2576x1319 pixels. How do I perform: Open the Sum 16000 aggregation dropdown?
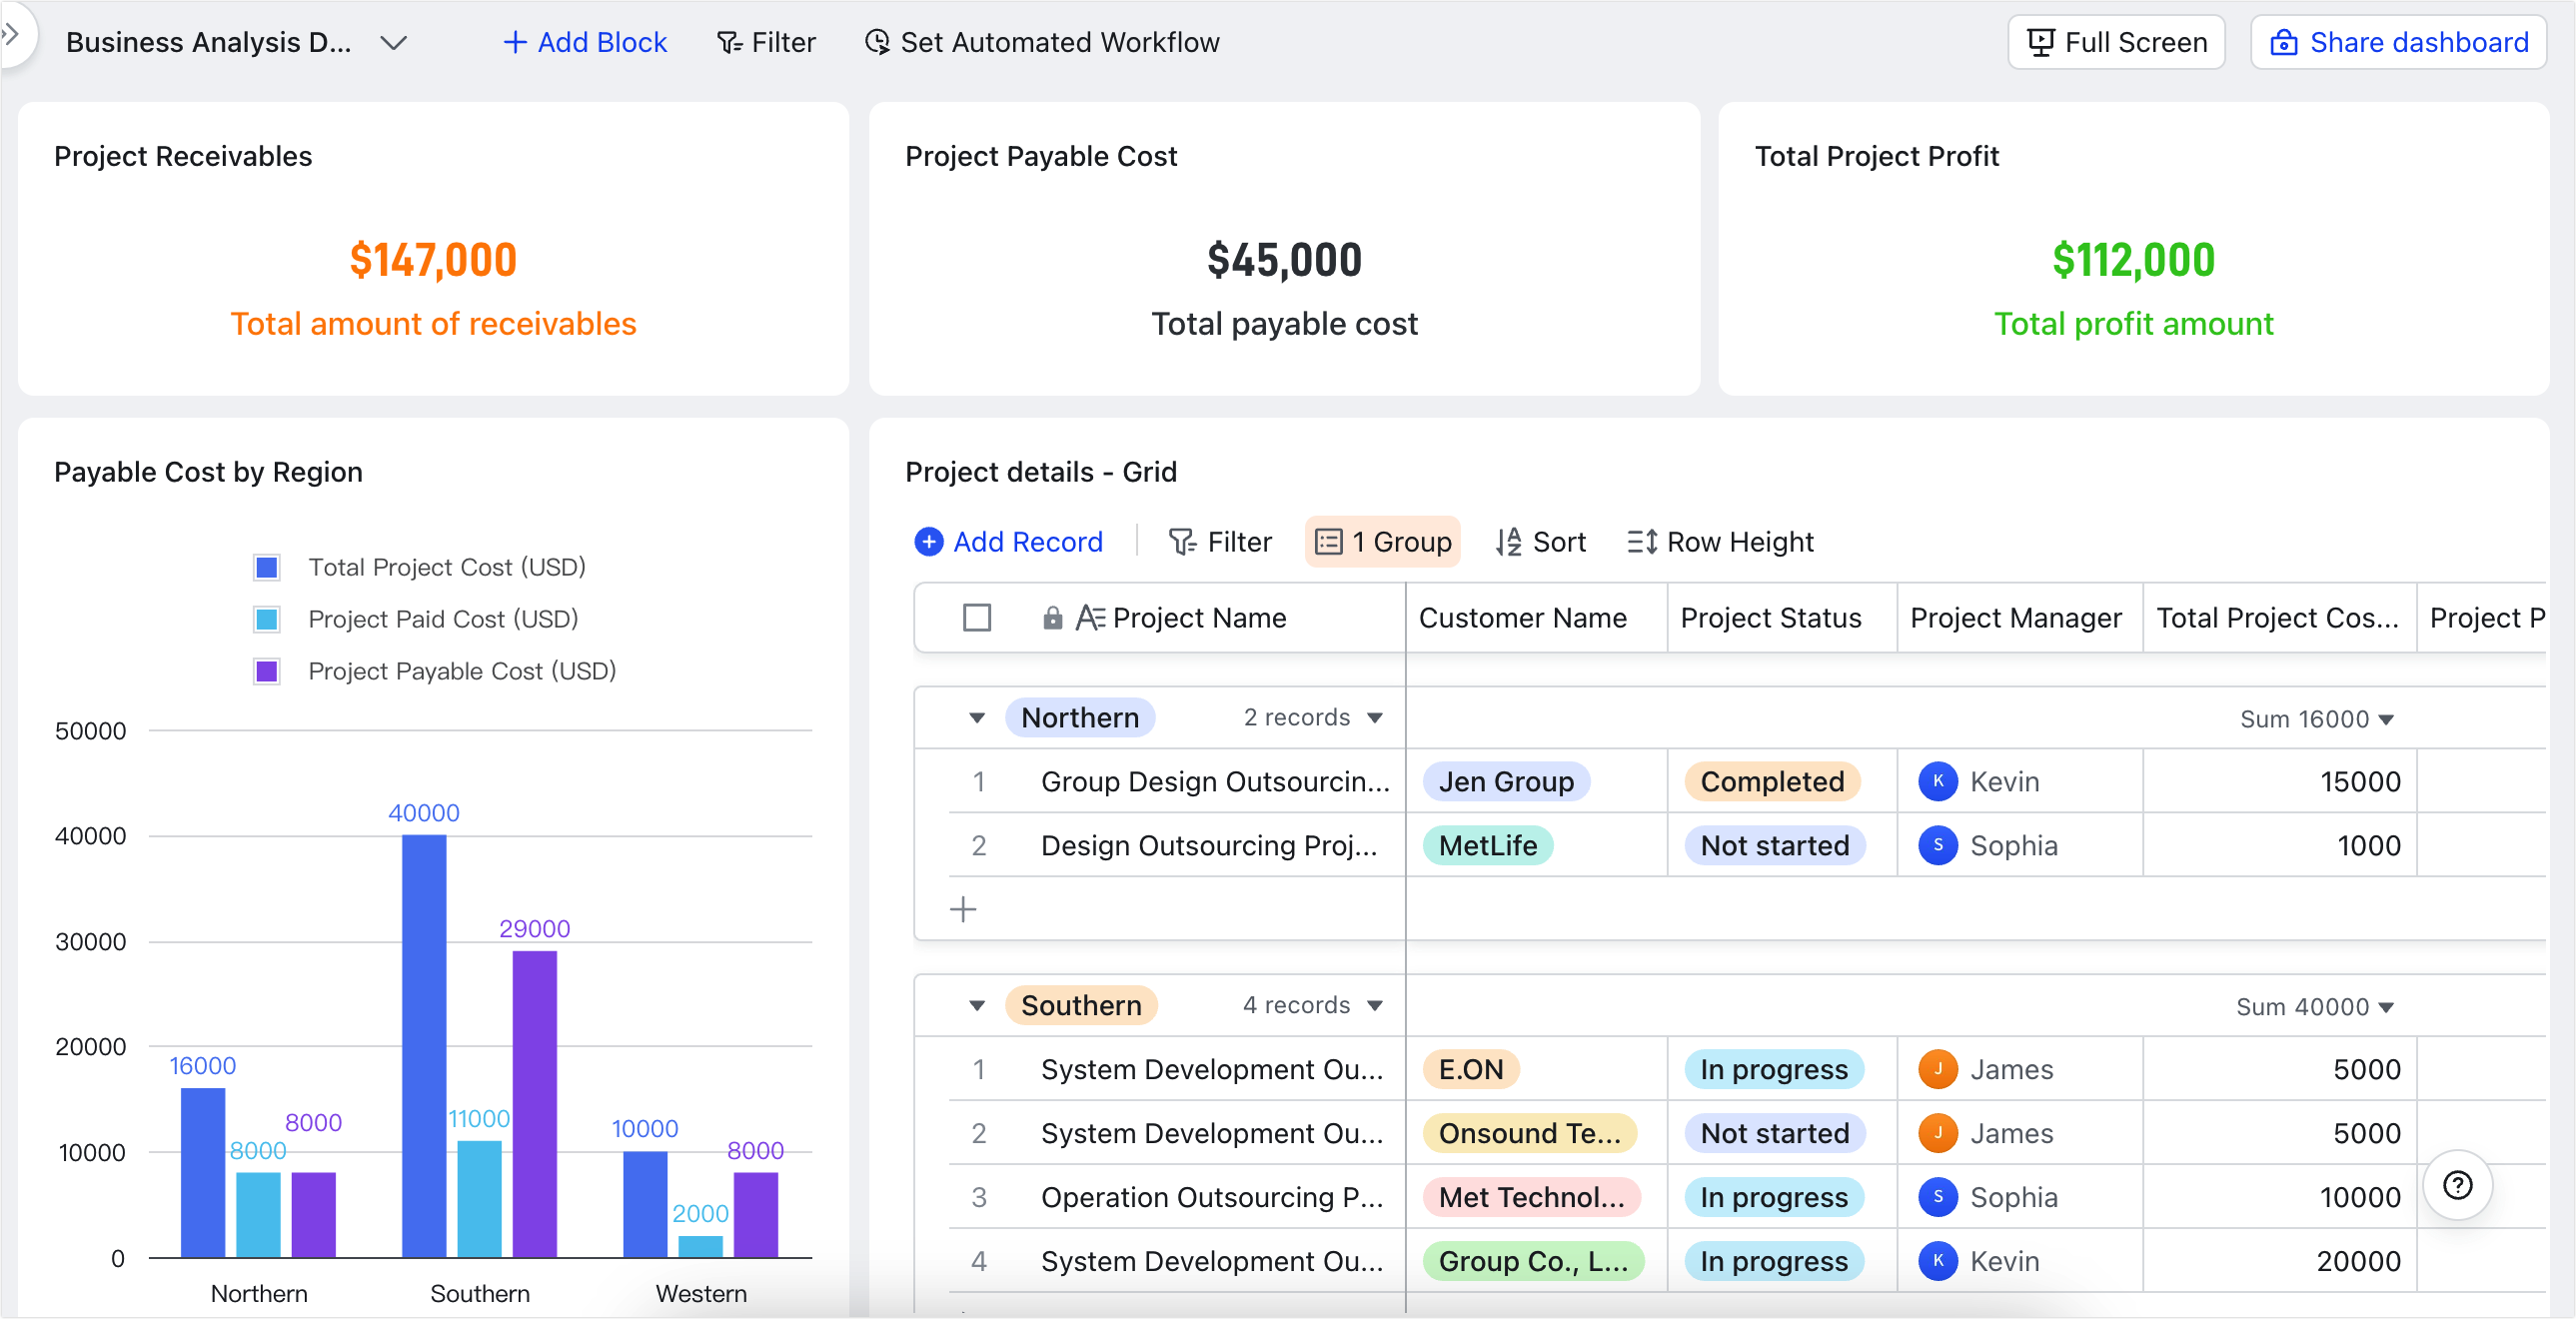click(2316, 718)
